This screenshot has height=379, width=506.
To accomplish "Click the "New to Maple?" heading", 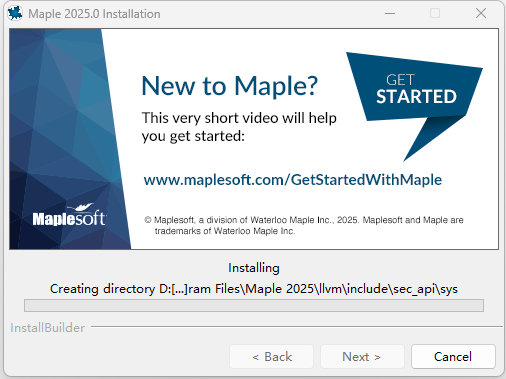I will [x=230, y=86].
